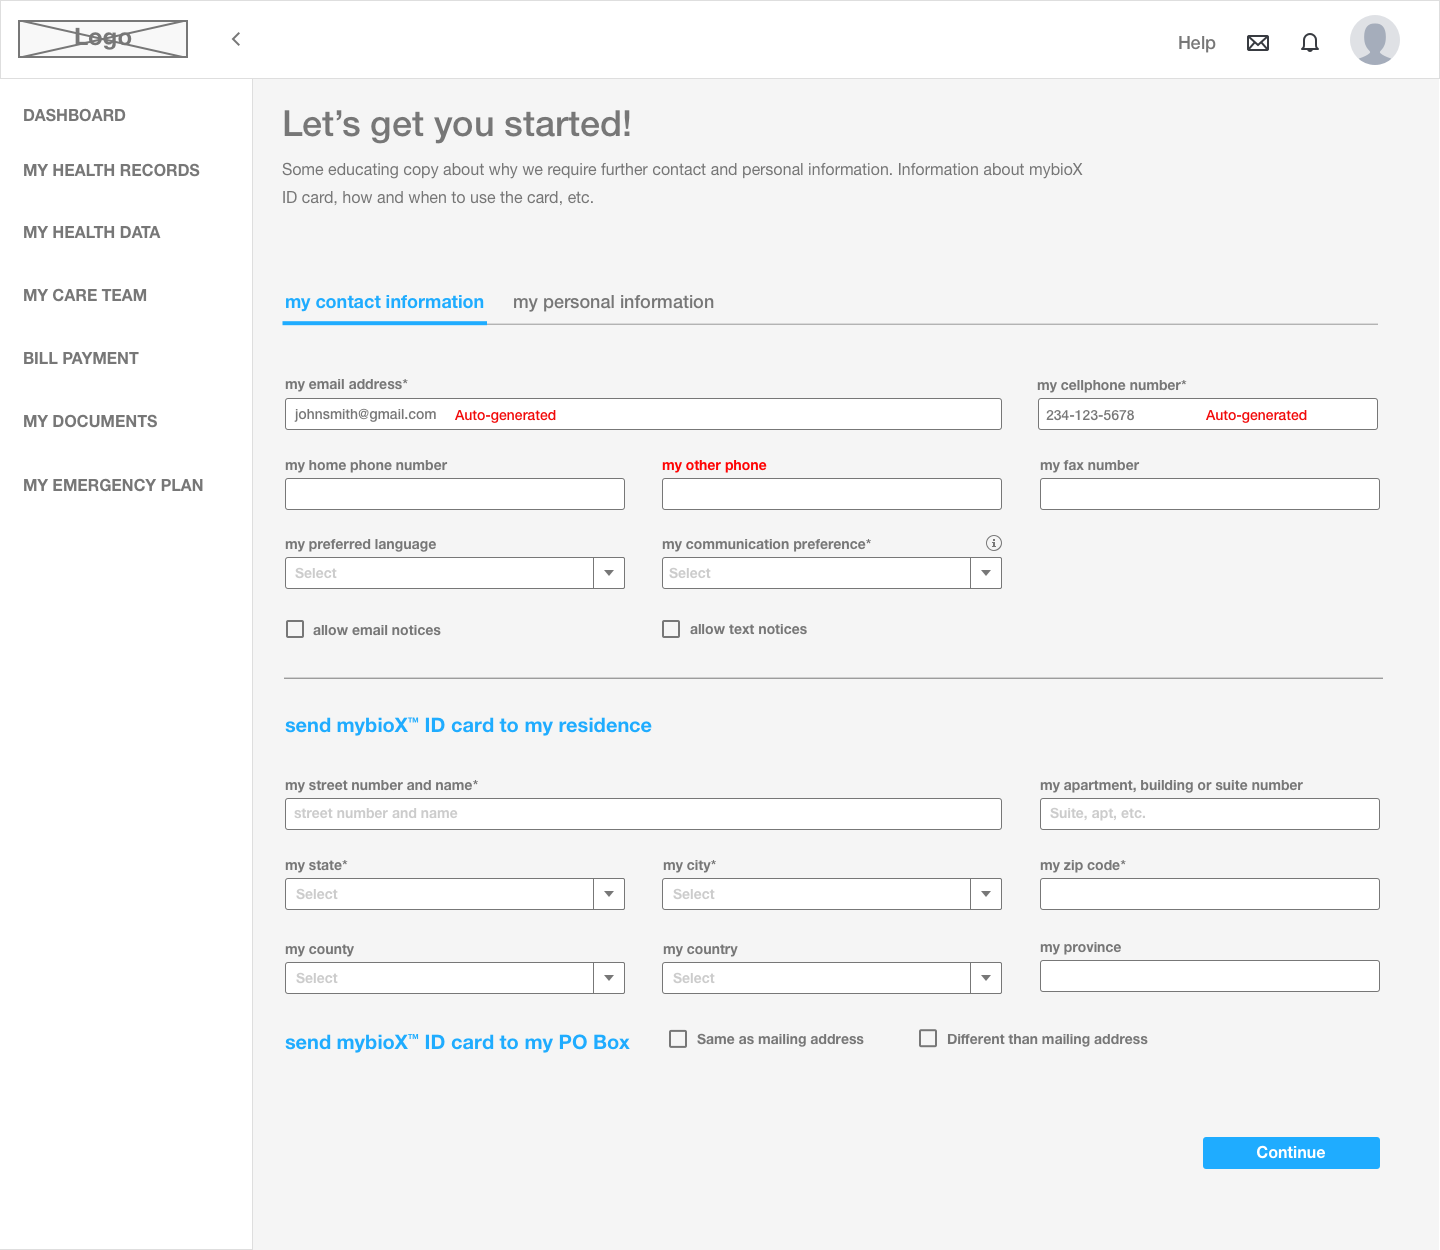Check Same as mailing address
Image resolution: width=1440 pixels, height=1250 pixels.
678,1039
